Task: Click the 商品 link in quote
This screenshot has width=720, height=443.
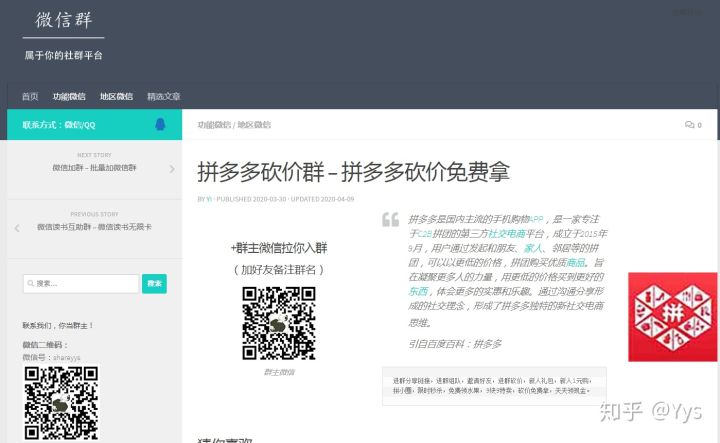Action: tap(576, 263)
